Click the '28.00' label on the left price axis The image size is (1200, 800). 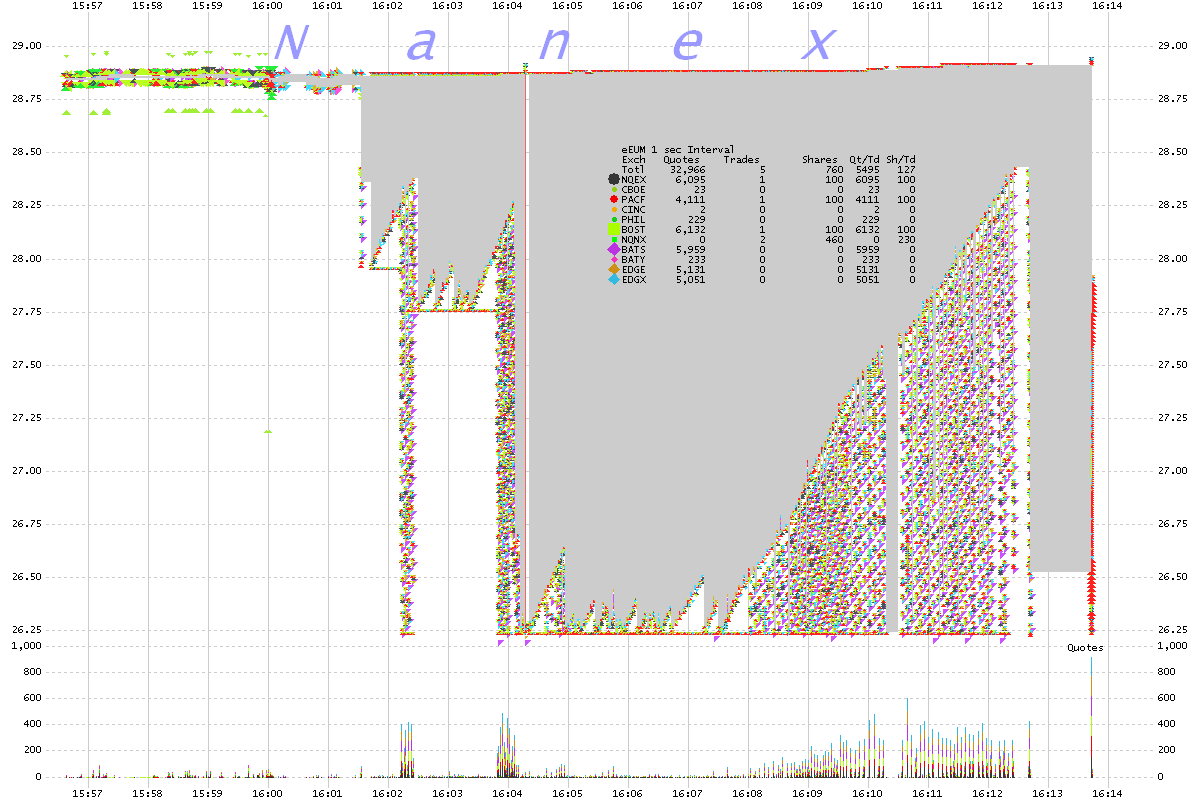27,258
